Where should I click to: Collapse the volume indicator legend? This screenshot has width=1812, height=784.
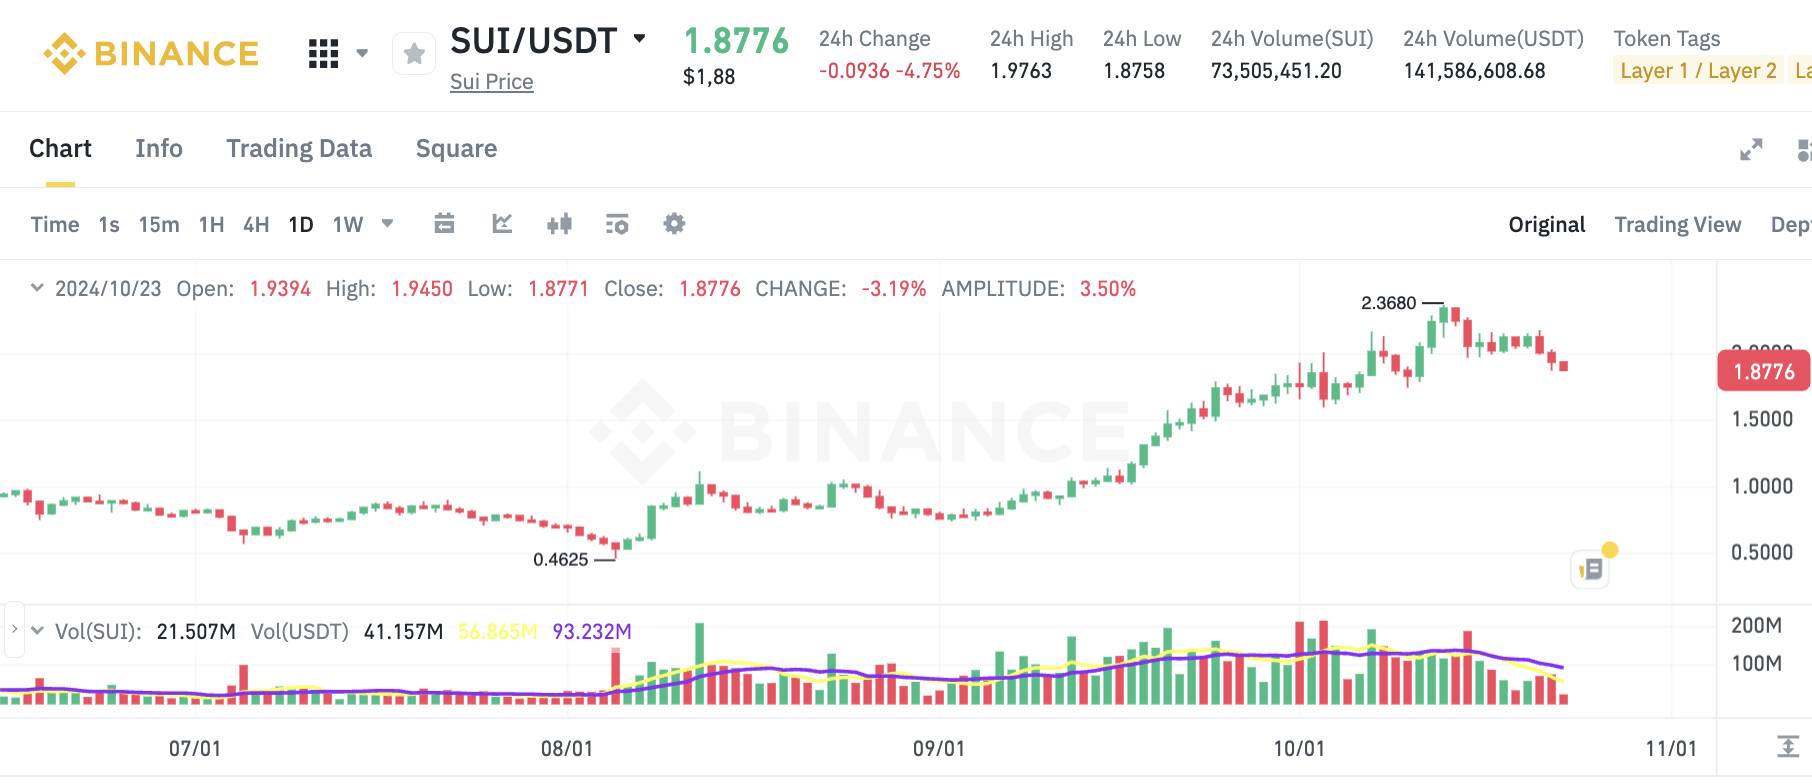point(37,631)
